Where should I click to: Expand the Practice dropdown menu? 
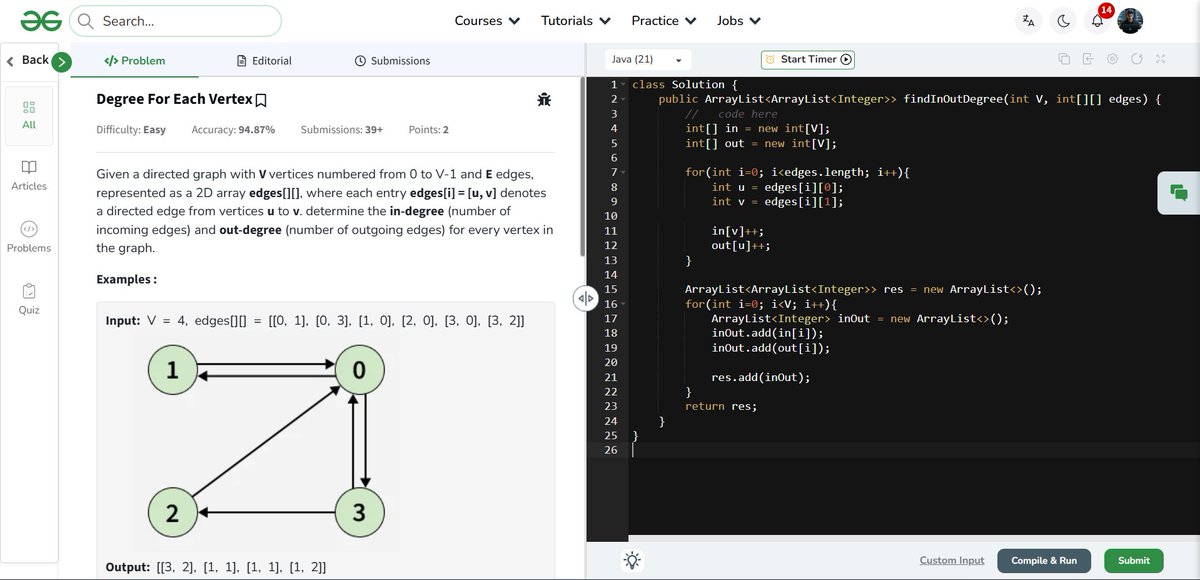point(664,20)
